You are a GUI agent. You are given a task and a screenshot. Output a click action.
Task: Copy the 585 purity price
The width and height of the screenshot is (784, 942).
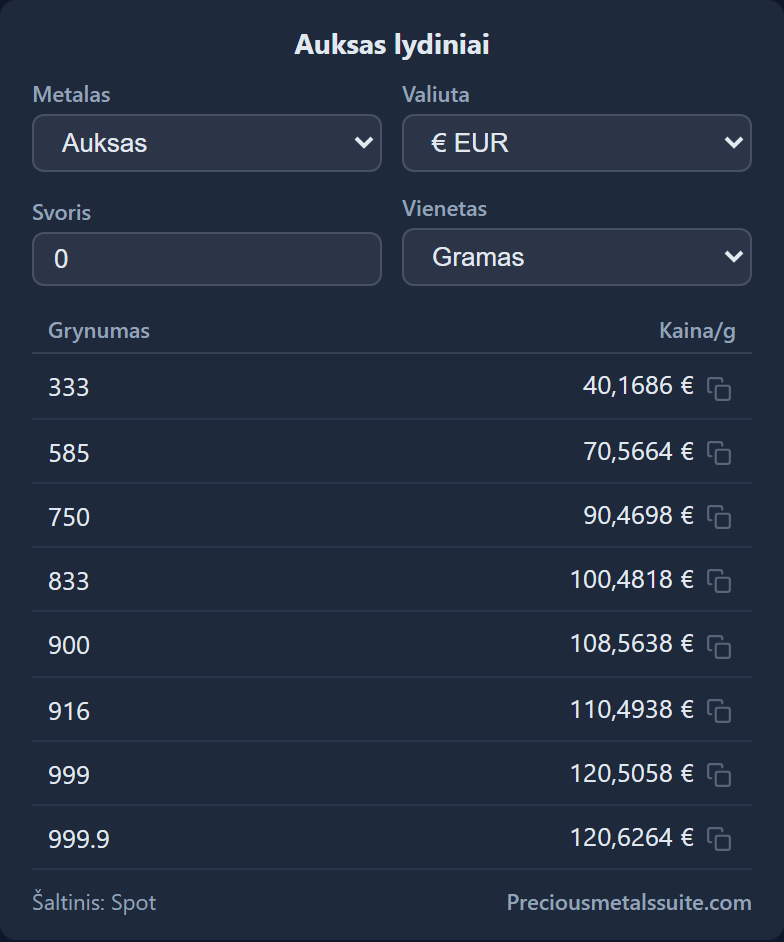click(719, 453)
